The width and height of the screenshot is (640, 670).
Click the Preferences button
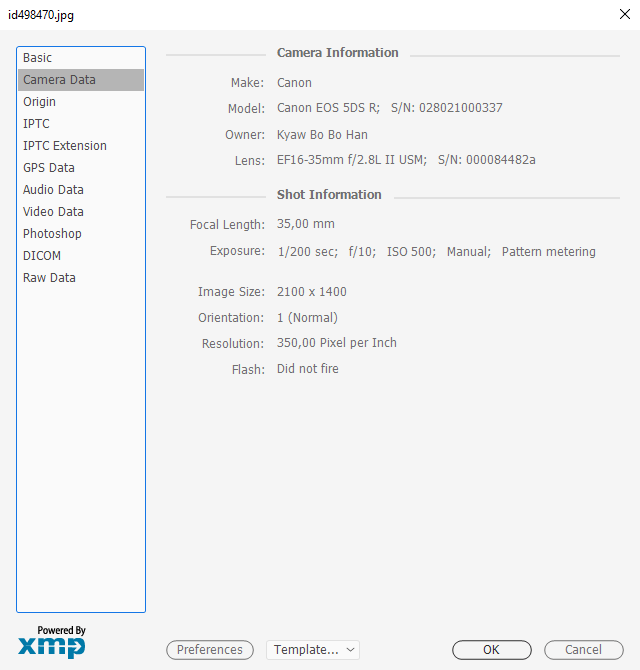pyautogui.click(x=210, y=650)
